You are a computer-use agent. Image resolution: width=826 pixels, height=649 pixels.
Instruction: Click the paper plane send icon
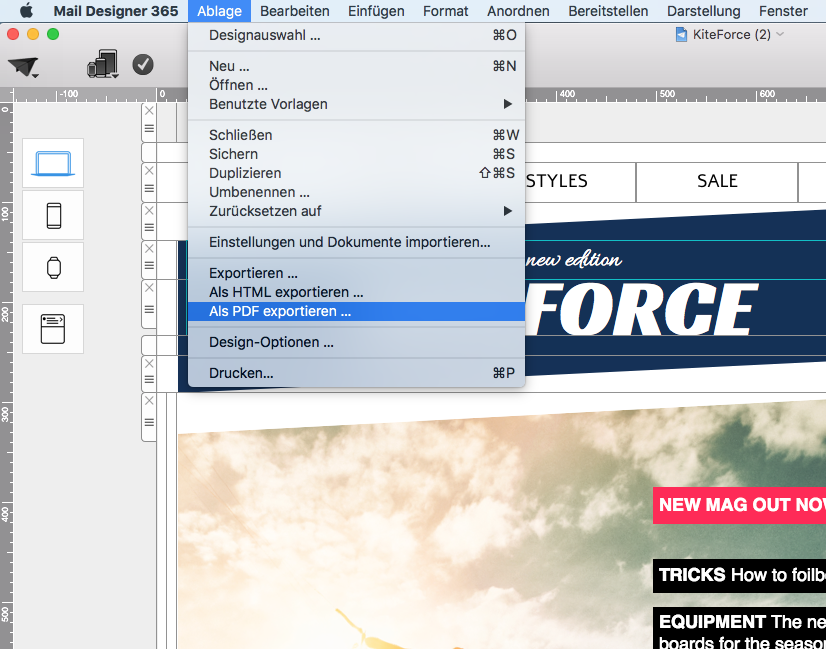tap(22, 66)
